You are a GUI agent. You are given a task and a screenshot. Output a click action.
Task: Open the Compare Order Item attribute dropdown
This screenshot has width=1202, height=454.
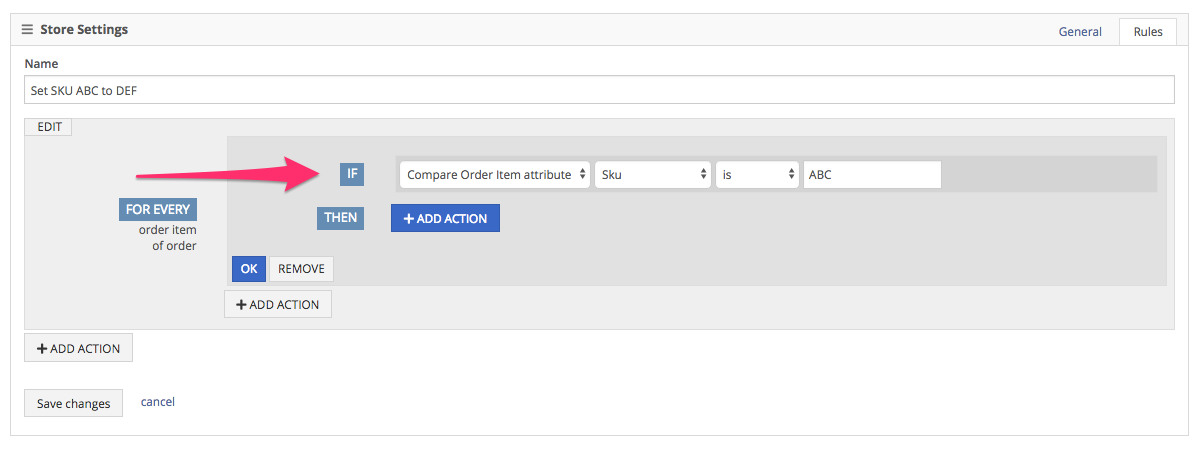[495, 175]
